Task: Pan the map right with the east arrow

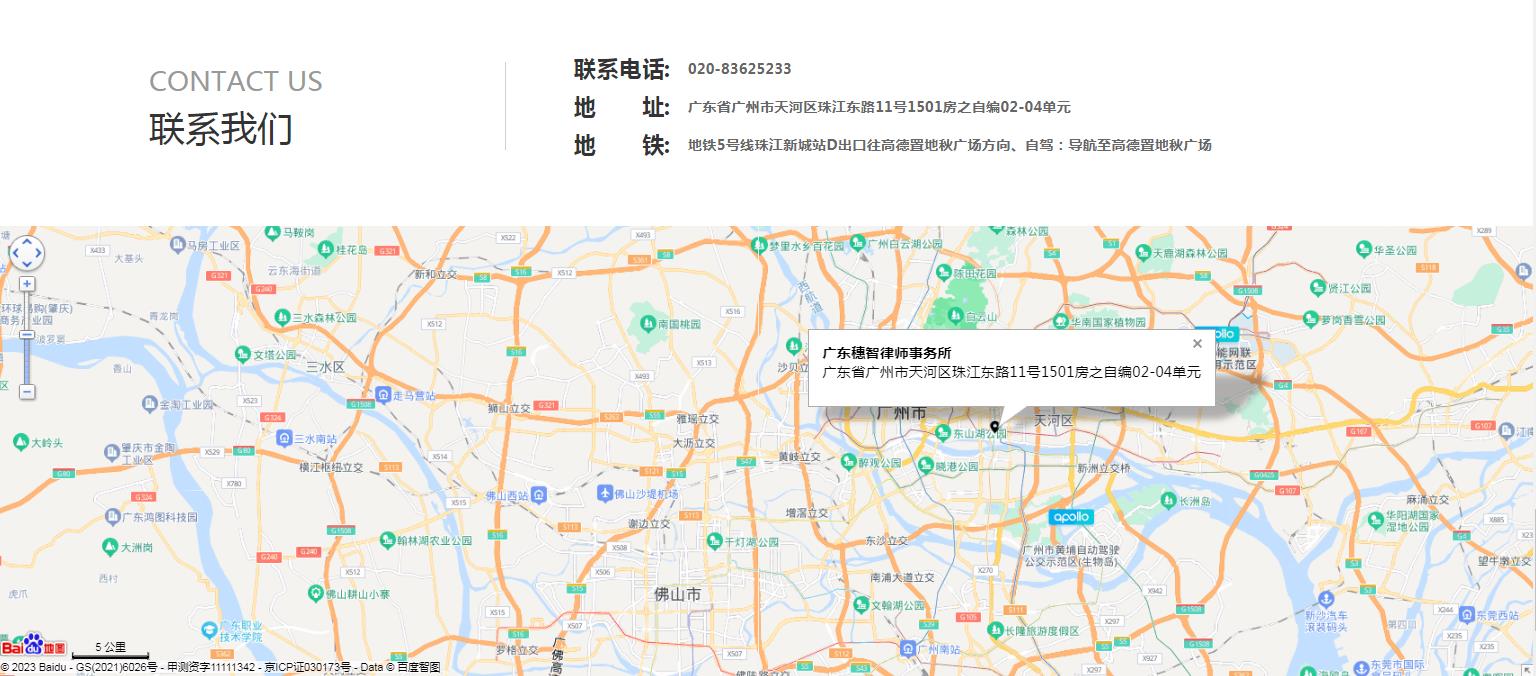Action: 39,254
